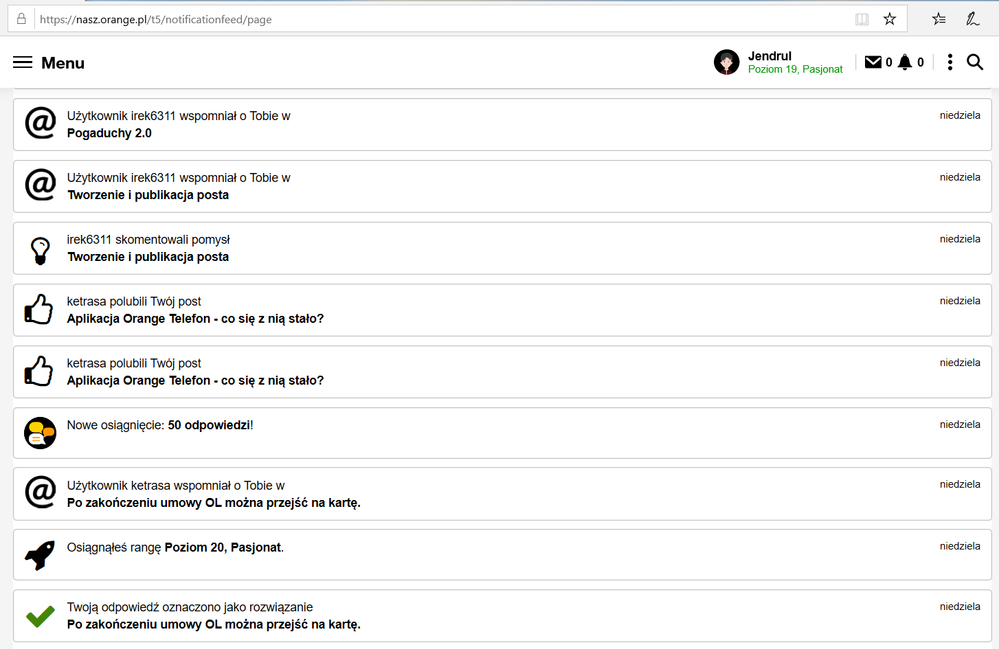Click the browser favorites star icon
This screenshot has width=999, height=649.
pyautogui.click(x=890, y=19)
